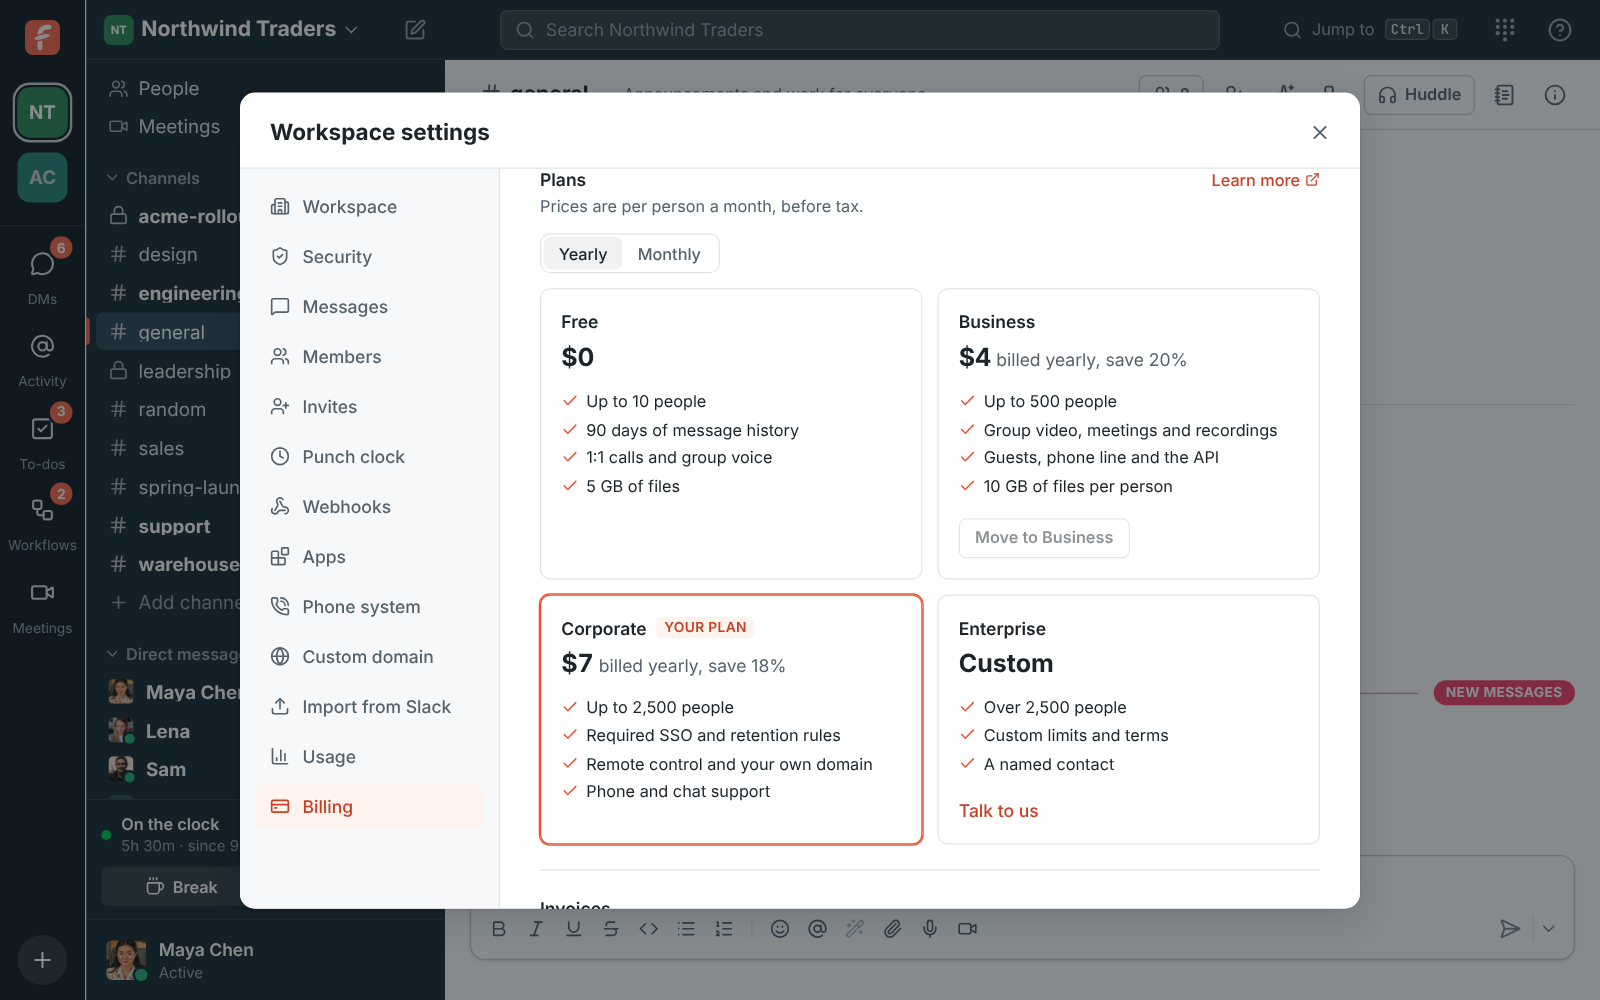Open the compose new message icon
Screen dimensions: 1600x1000
point(415,30)
